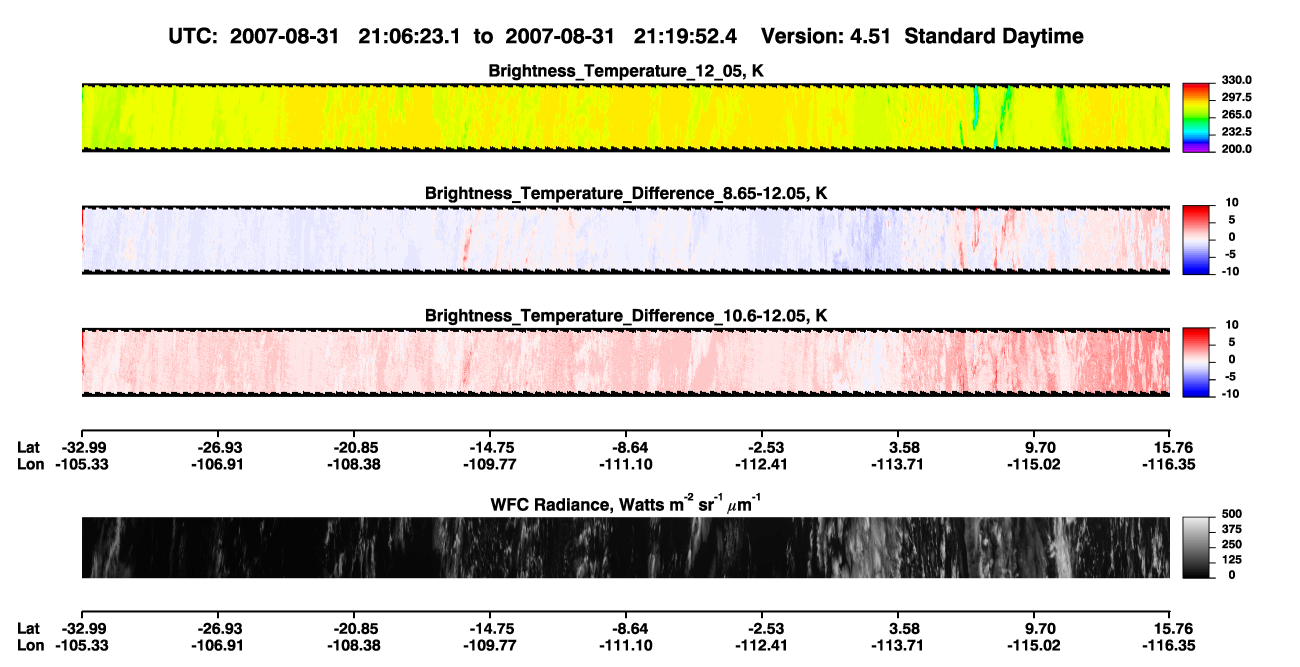Click the '375' tick on WFC colorbar

click(1232, 529)
